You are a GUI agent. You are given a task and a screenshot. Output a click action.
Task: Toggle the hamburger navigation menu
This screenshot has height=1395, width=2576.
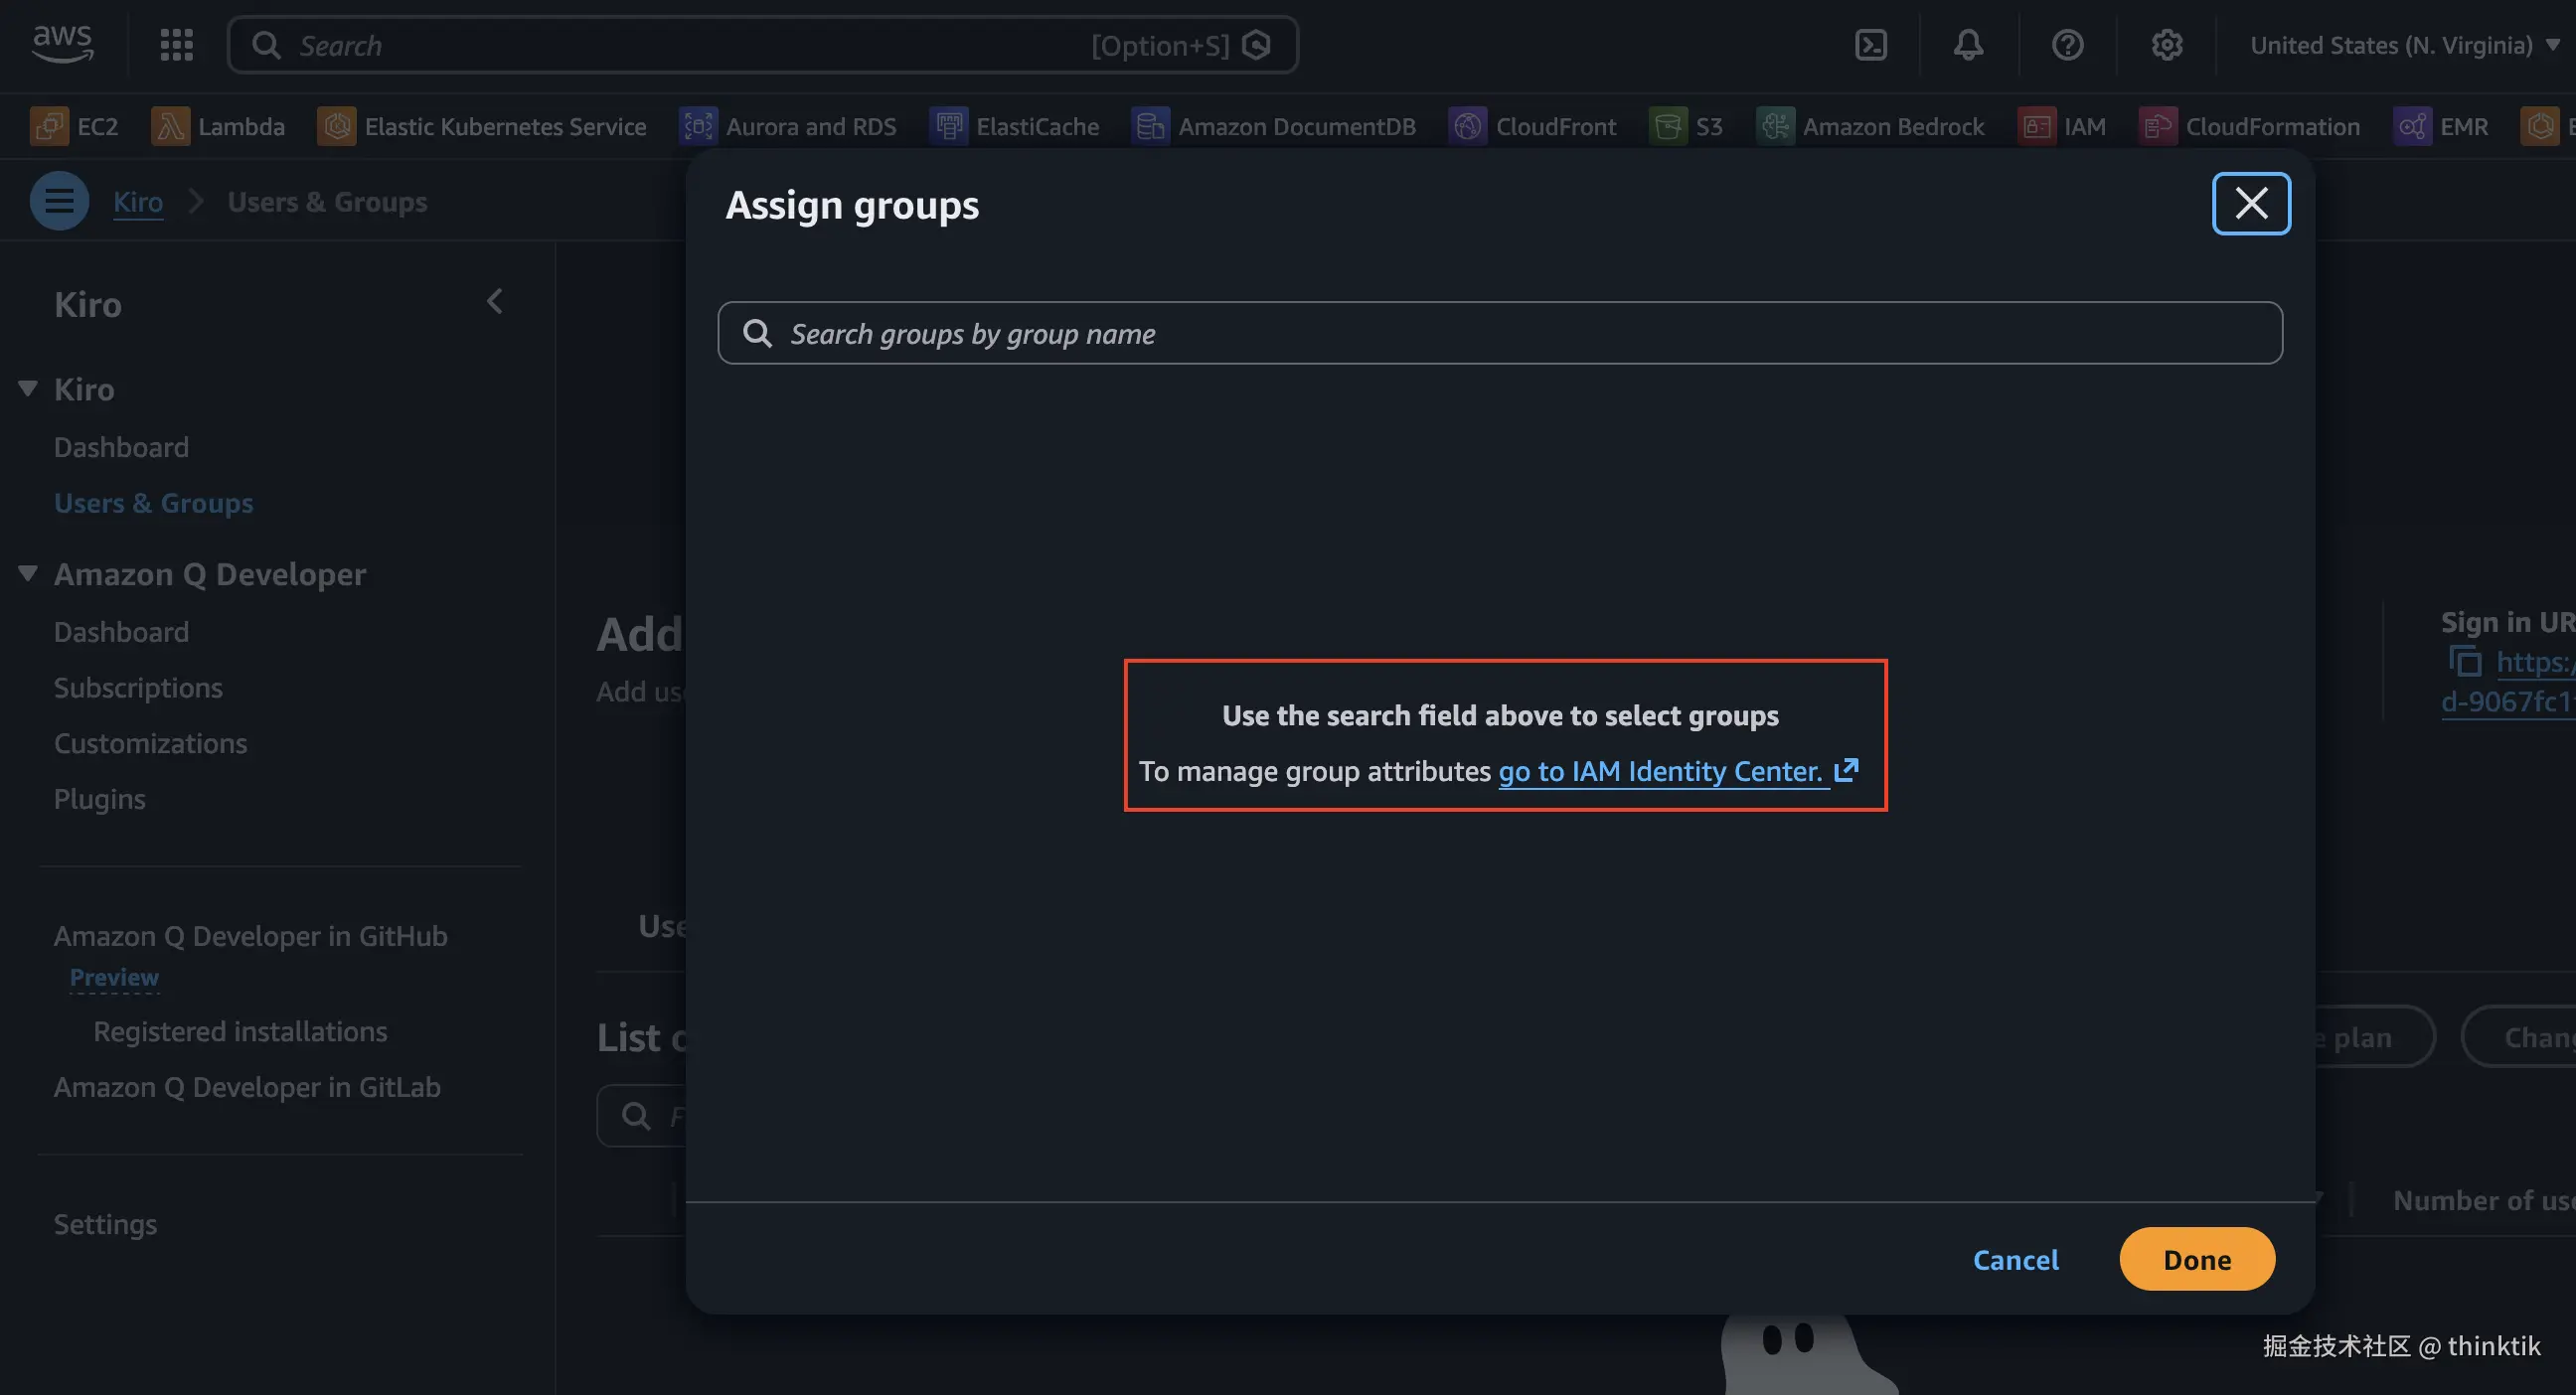click(x=59, y=201)
